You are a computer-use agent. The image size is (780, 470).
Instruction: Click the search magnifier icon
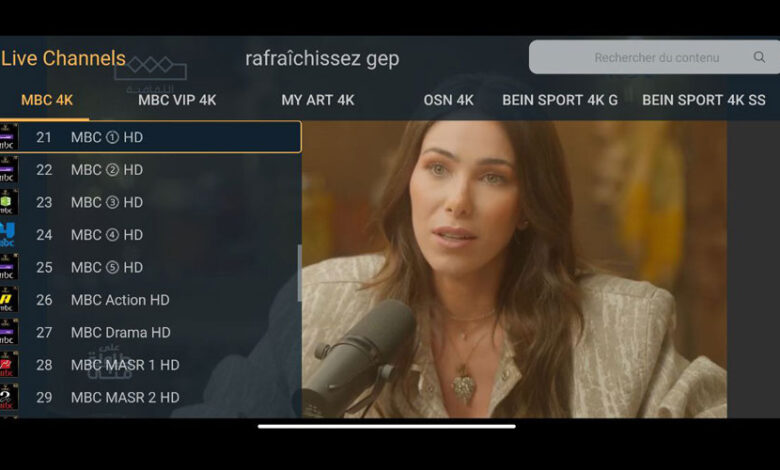coord(759,57)
